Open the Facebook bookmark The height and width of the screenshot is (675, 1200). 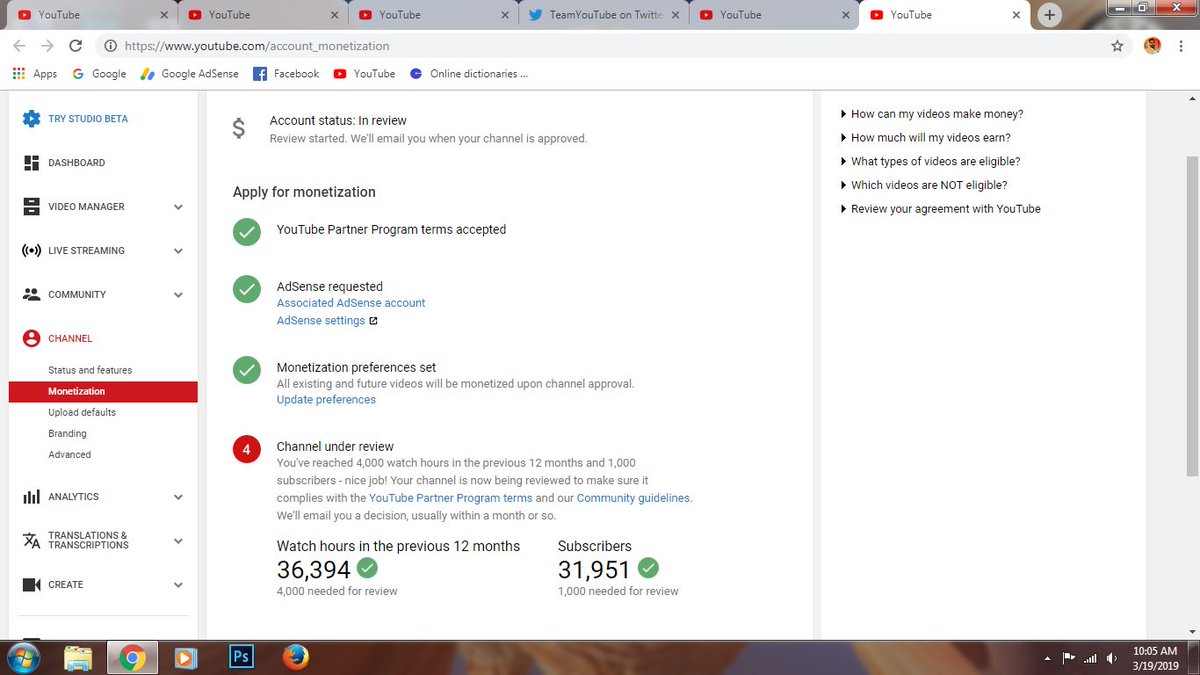click(x=286, y=74)
